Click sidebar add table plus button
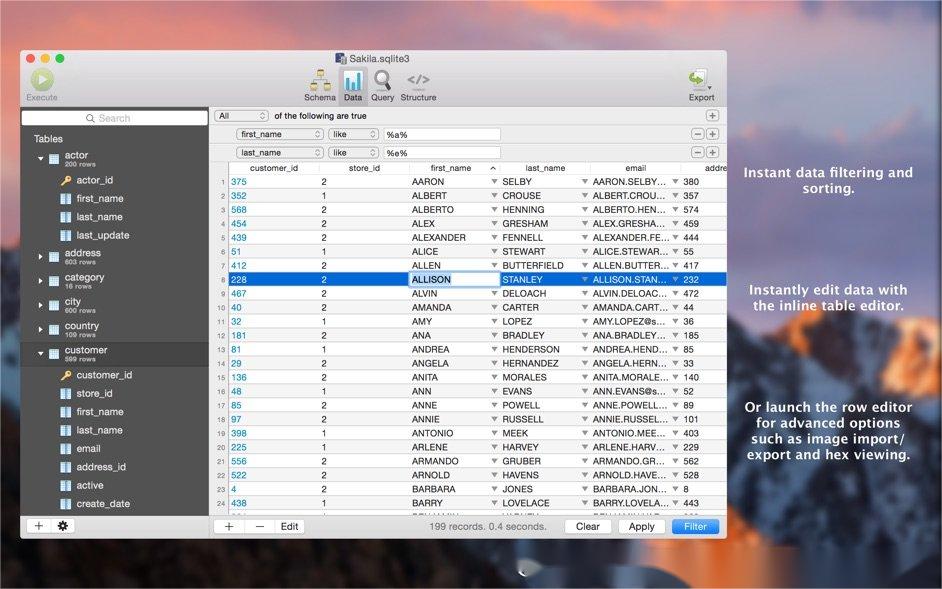Screen dimensions: 942x589 pos(38,526)
